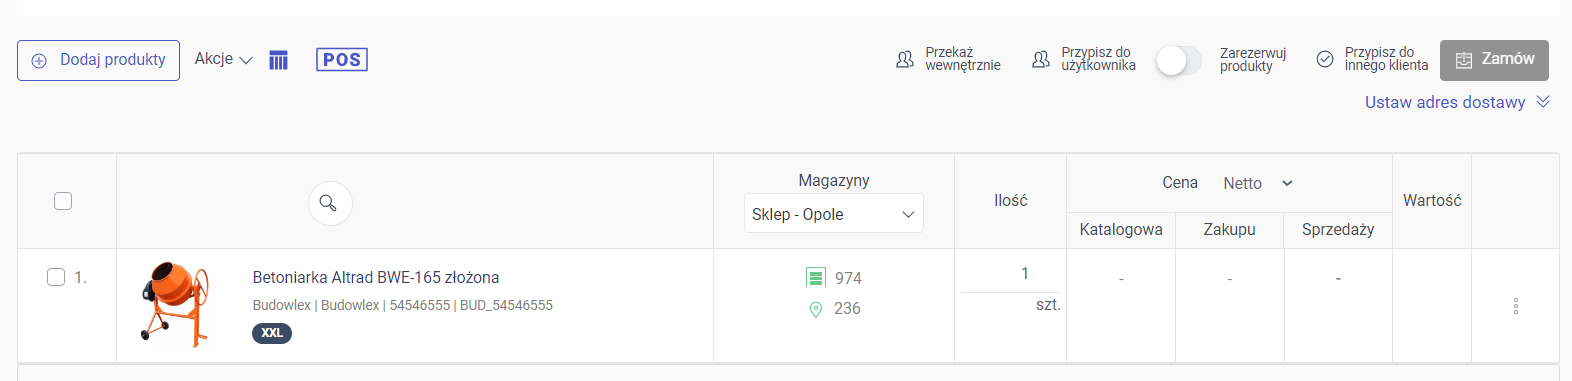Click the Przekaż wewnętrznie people icon
The height and width of the screenshot is (381, 1572).
[x=905, y=60]
